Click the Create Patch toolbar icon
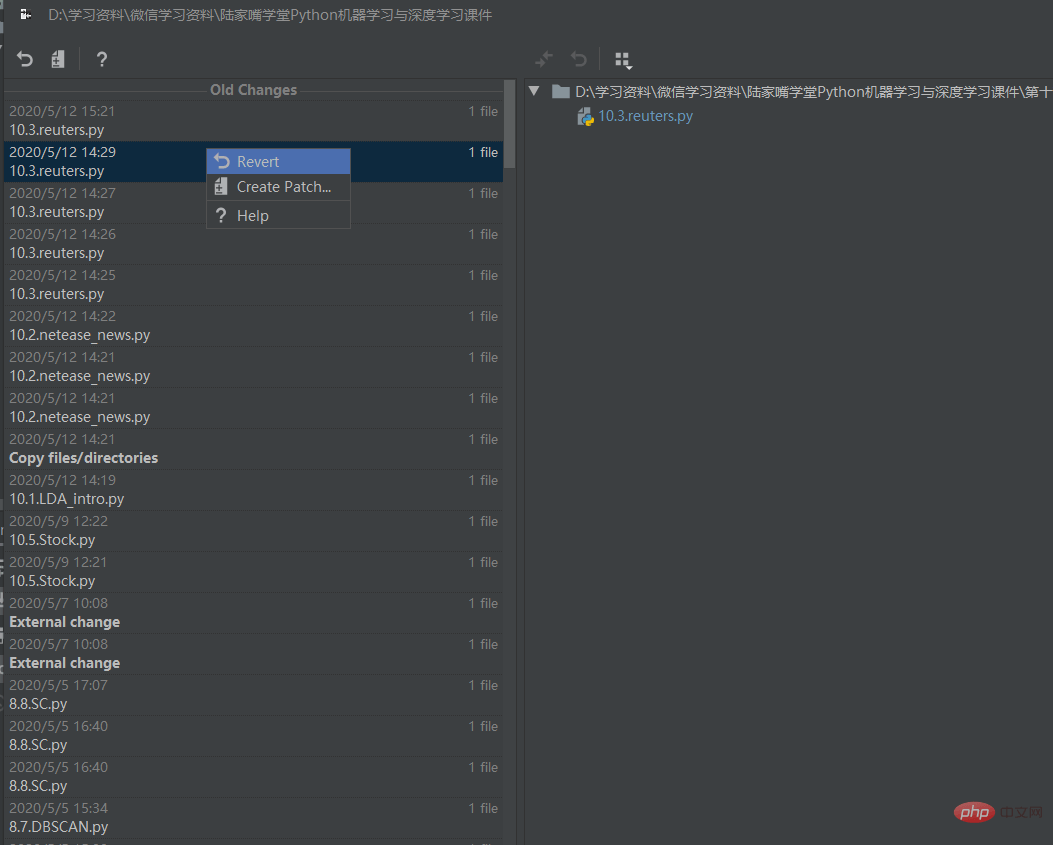This screenshot has height=845, width=1053. coord(58,59)
